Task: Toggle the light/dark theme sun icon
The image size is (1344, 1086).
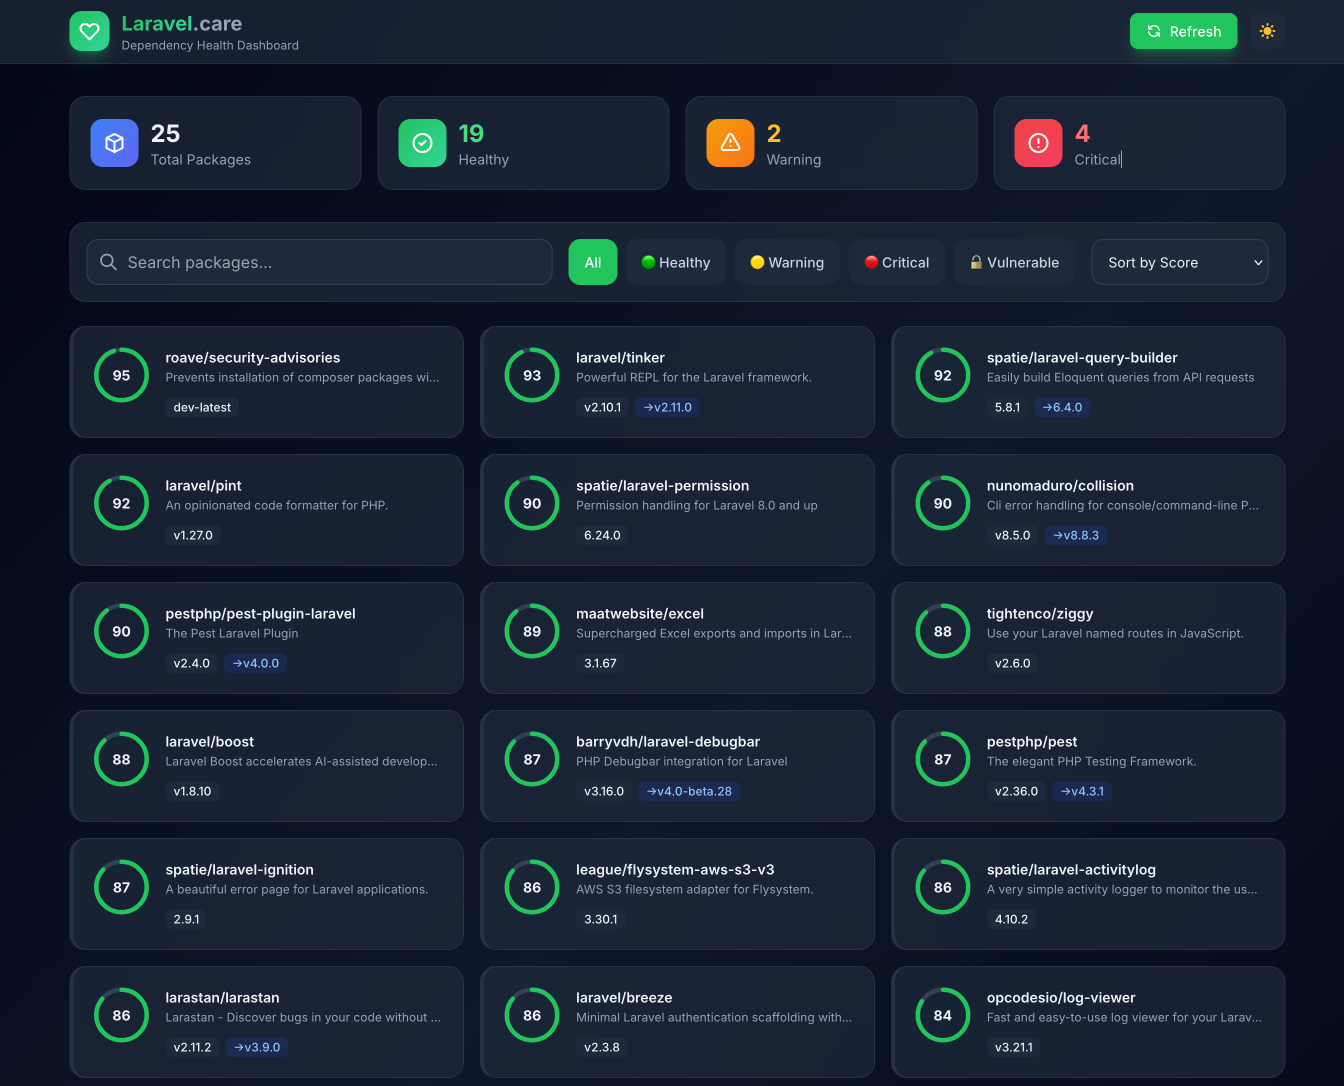Action: pyautogui.click(x=1267, y=31)
